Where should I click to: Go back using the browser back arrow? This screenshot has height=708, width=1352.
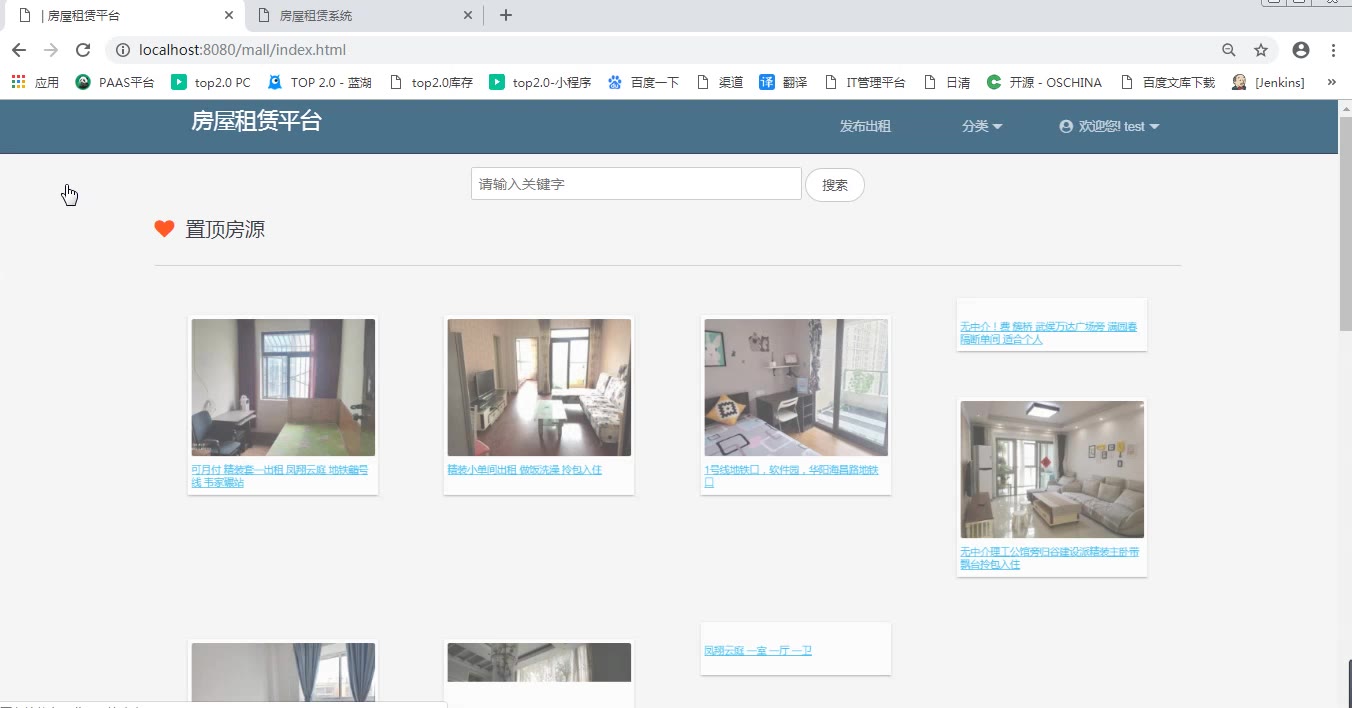point(19,50)
